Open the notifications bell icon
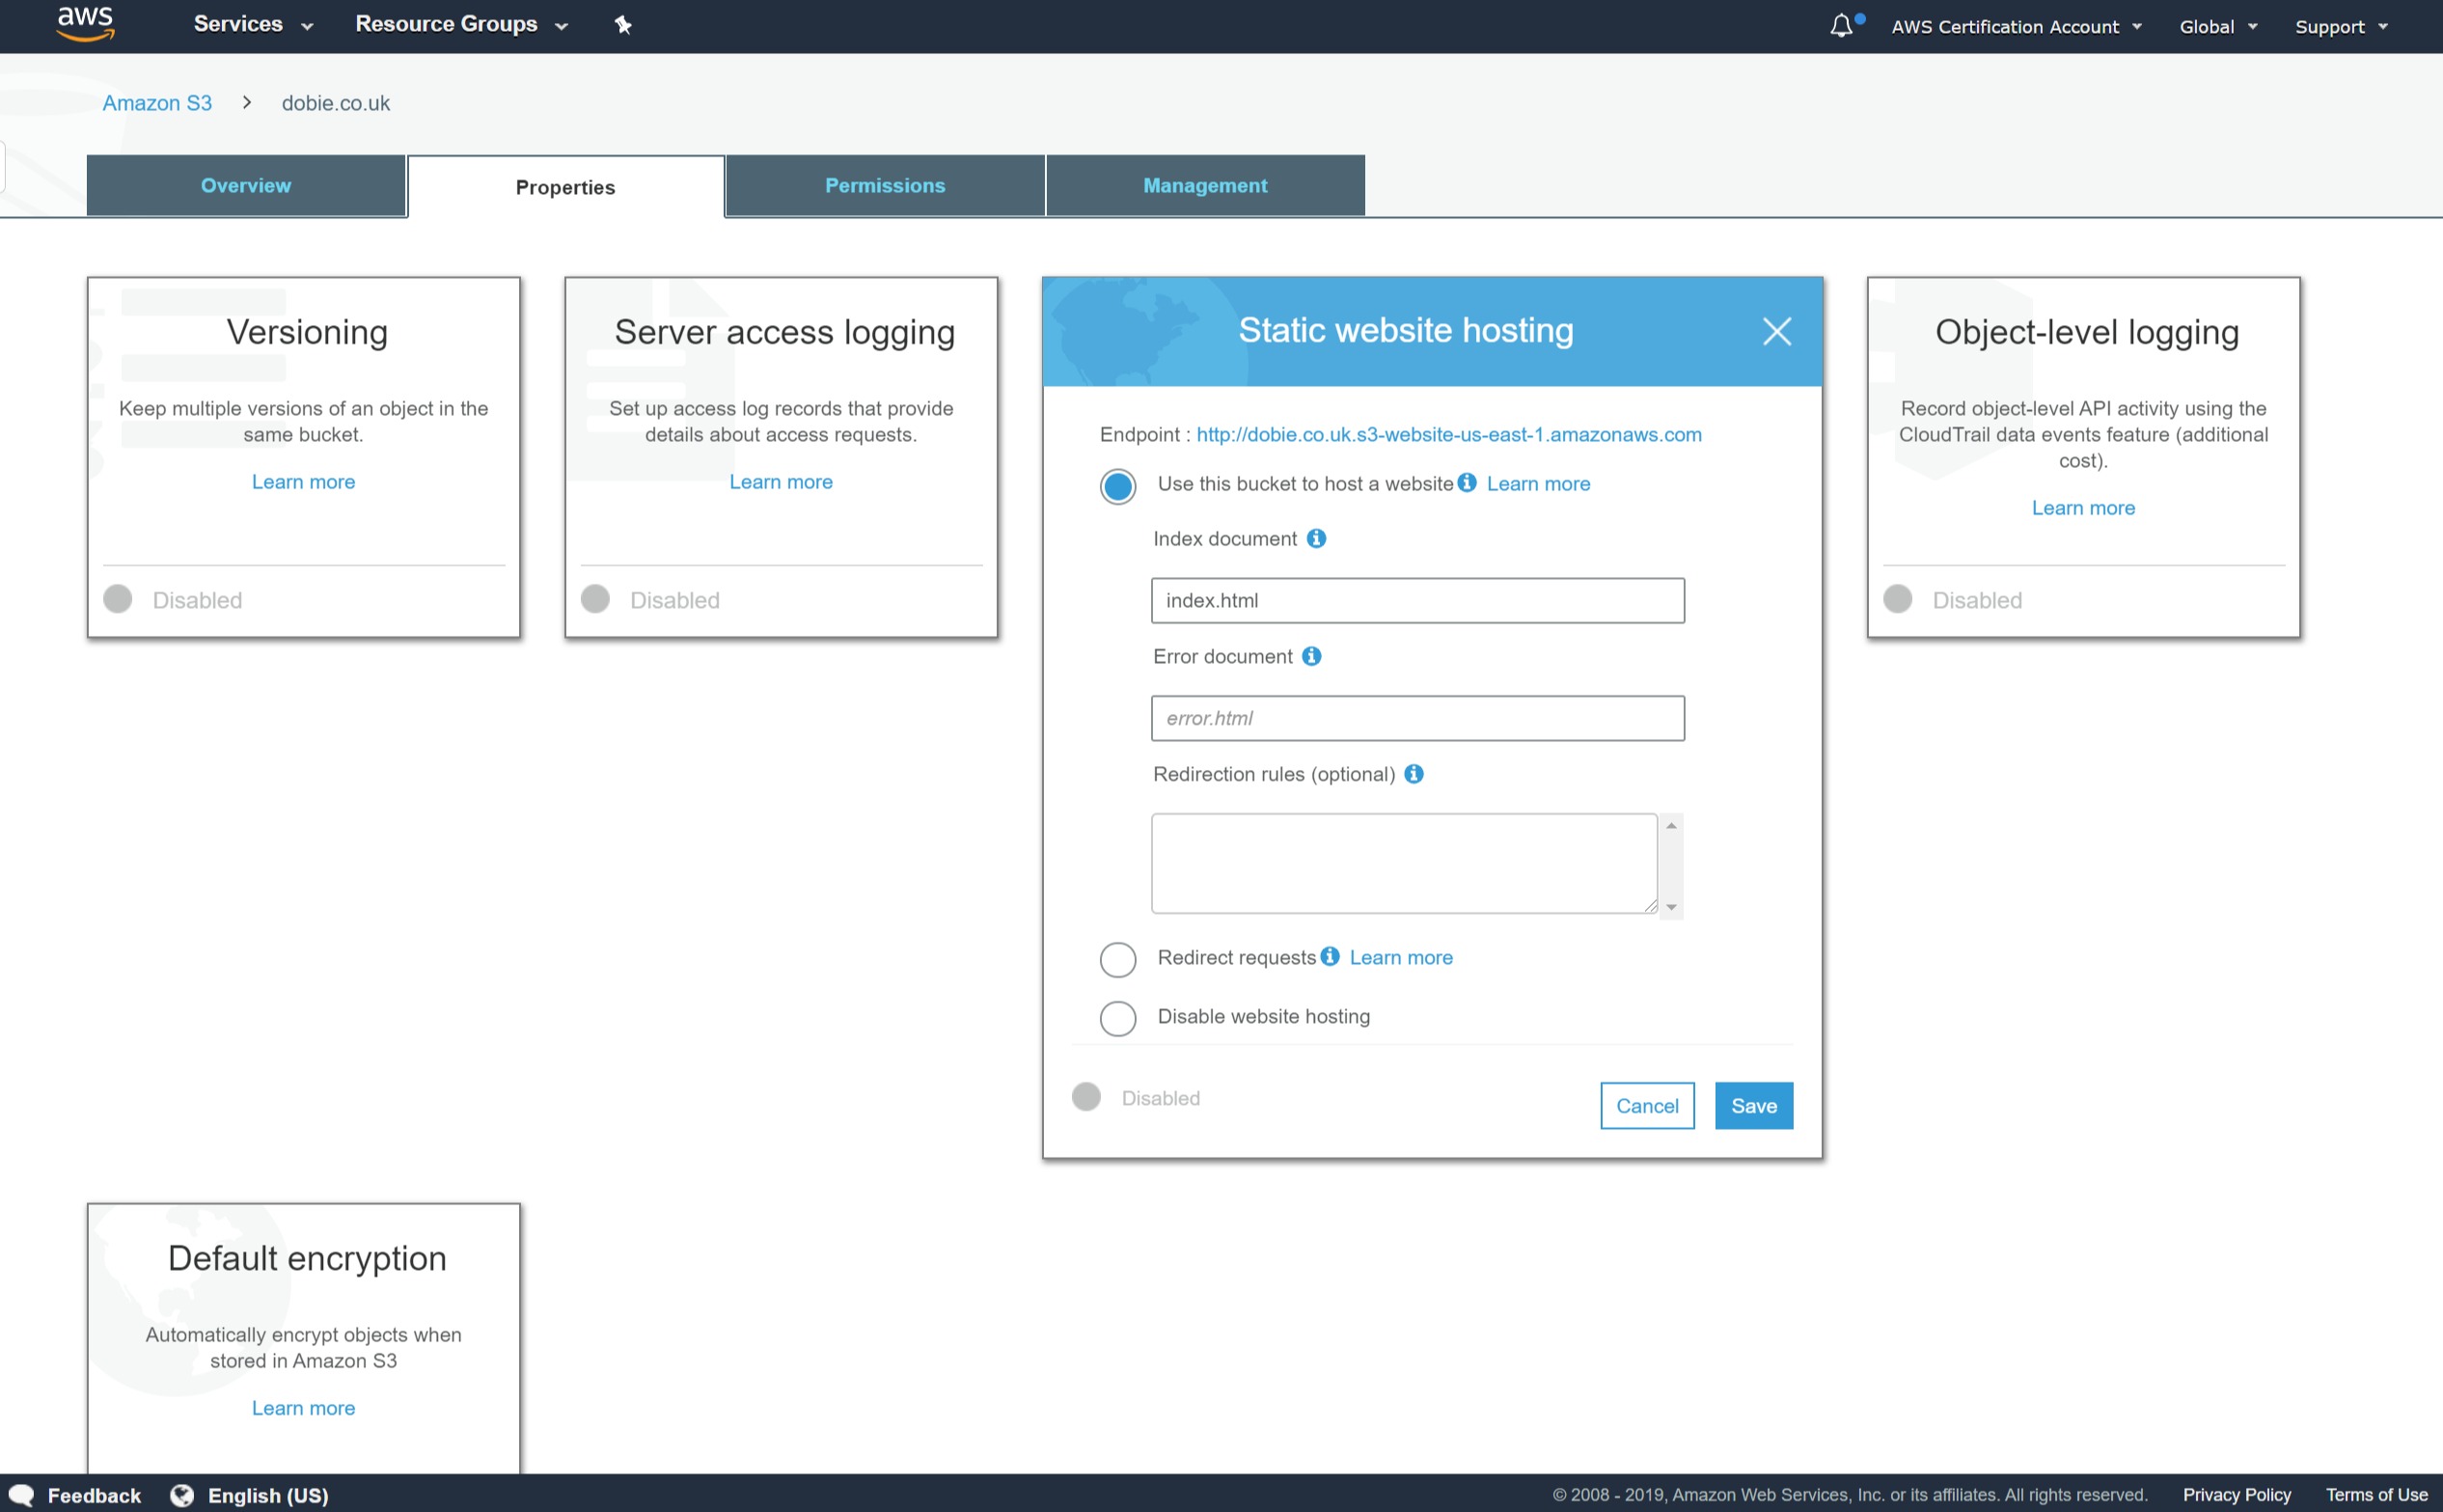 click(x=1841, y=26)
